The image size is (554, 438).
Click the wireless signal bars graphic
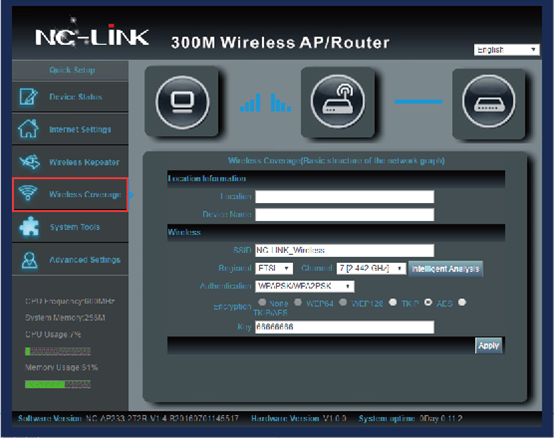(265, 103)
